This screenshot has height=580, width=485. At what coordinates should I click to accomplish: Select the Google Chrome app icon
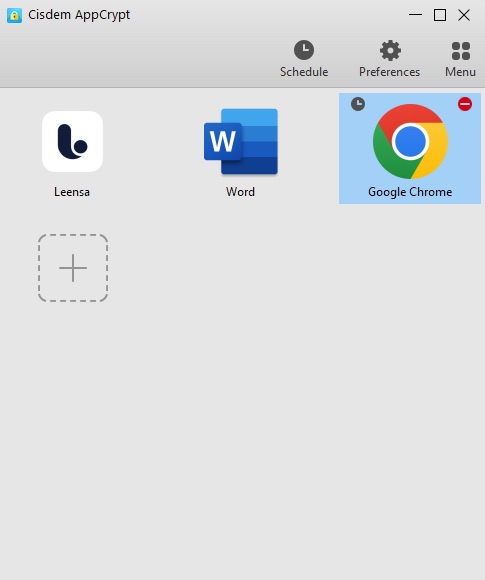coord(410,141)
